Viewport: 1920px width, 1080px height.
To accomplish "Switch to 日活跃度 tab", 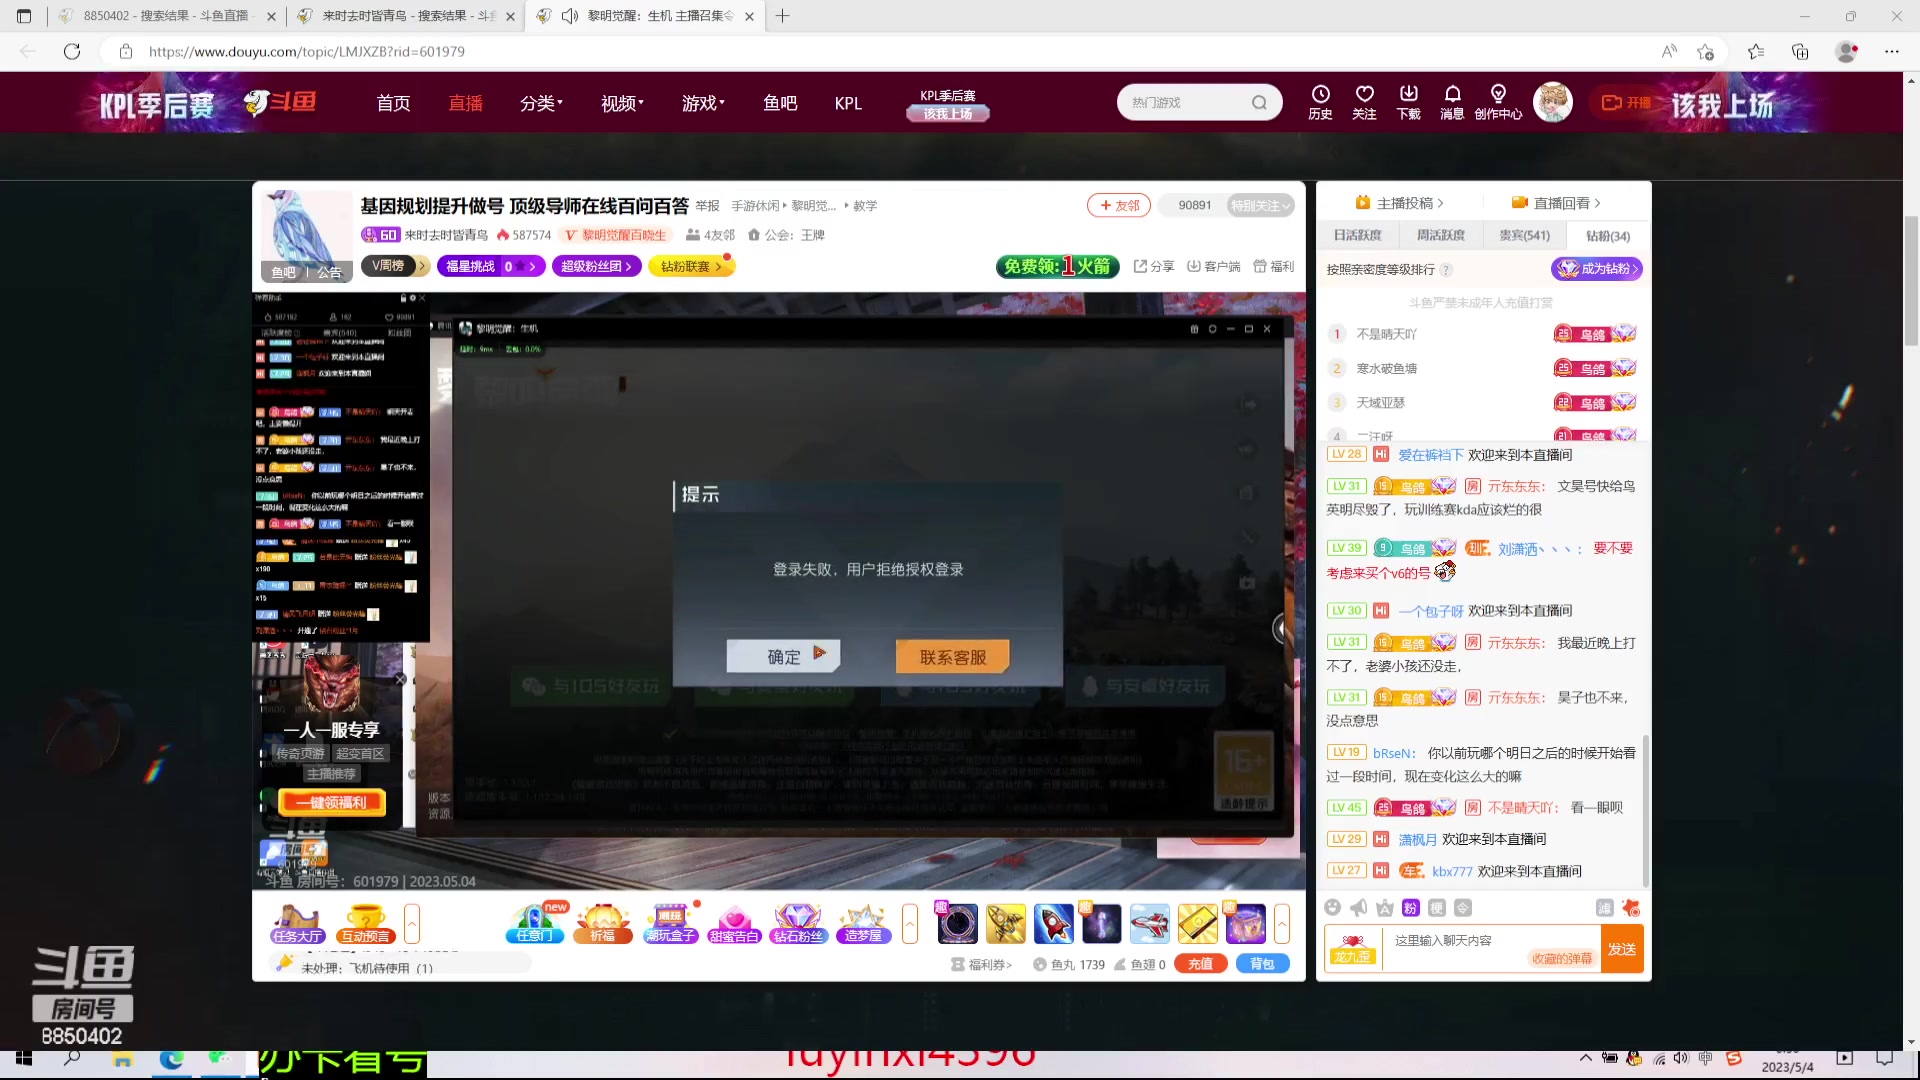I will pyautogui.click(x=1357, y=235).
